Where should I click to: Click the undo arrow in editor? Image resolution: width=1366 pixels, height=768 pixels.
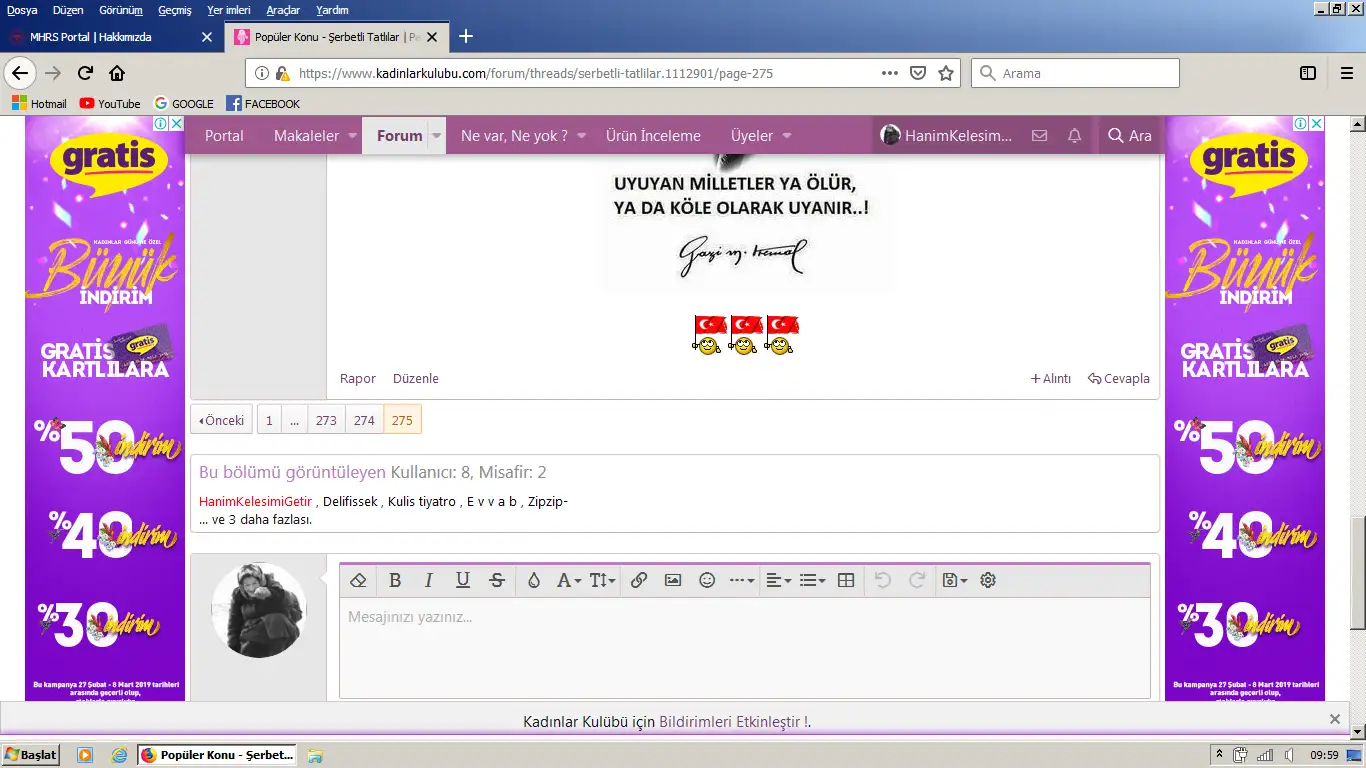click(x=882, y=580)
